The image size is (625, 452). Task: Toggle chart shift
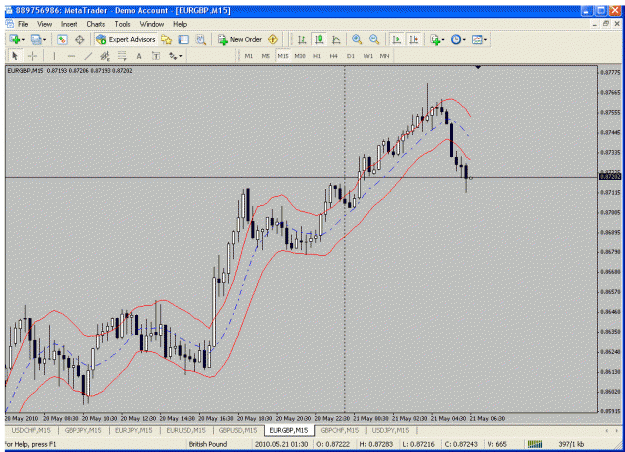click(x=414, y=39)
